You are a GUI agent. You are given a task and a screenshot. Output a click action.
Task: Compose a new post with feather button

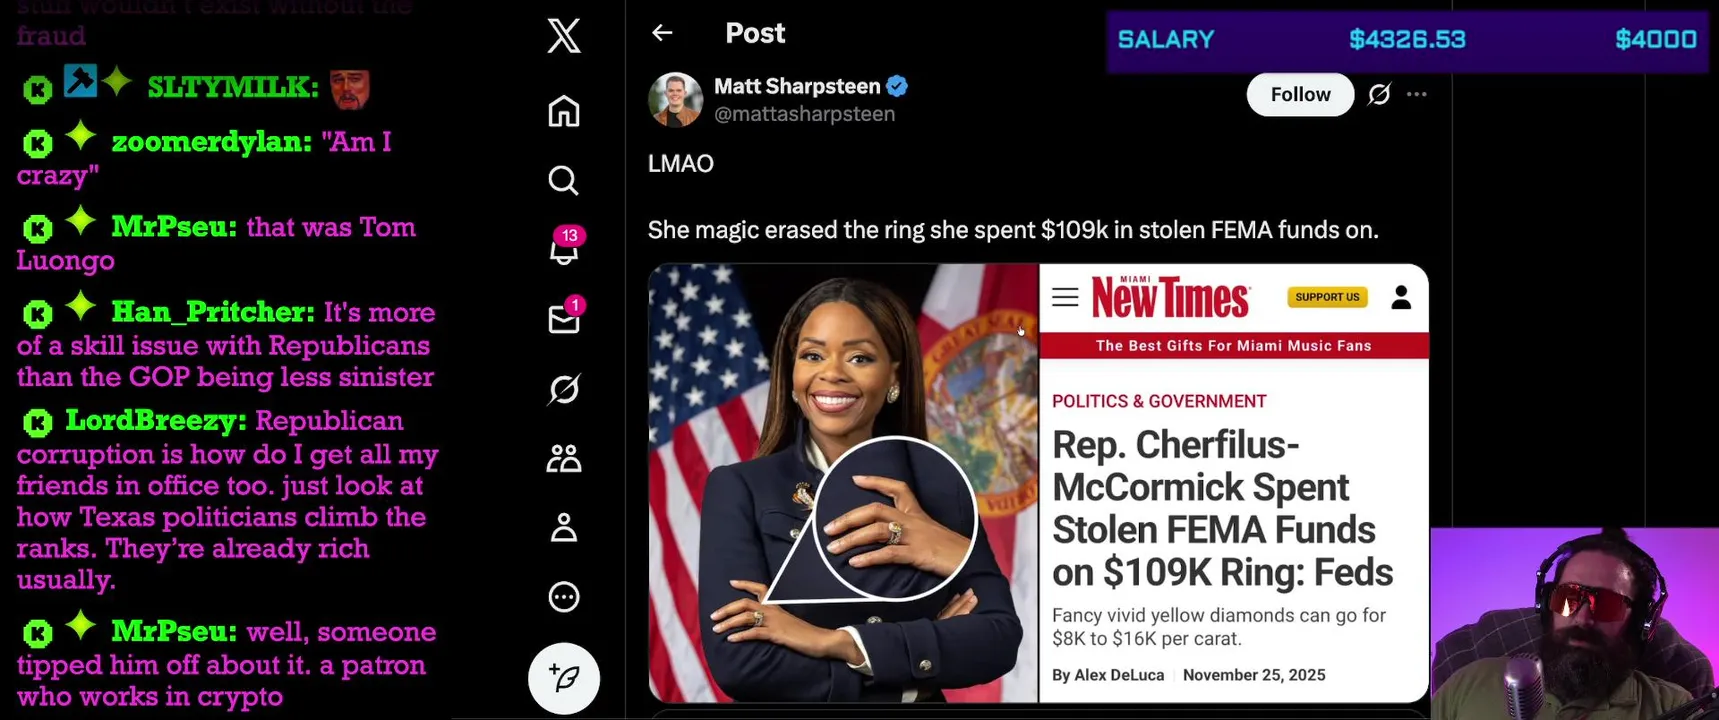(564, 678)
